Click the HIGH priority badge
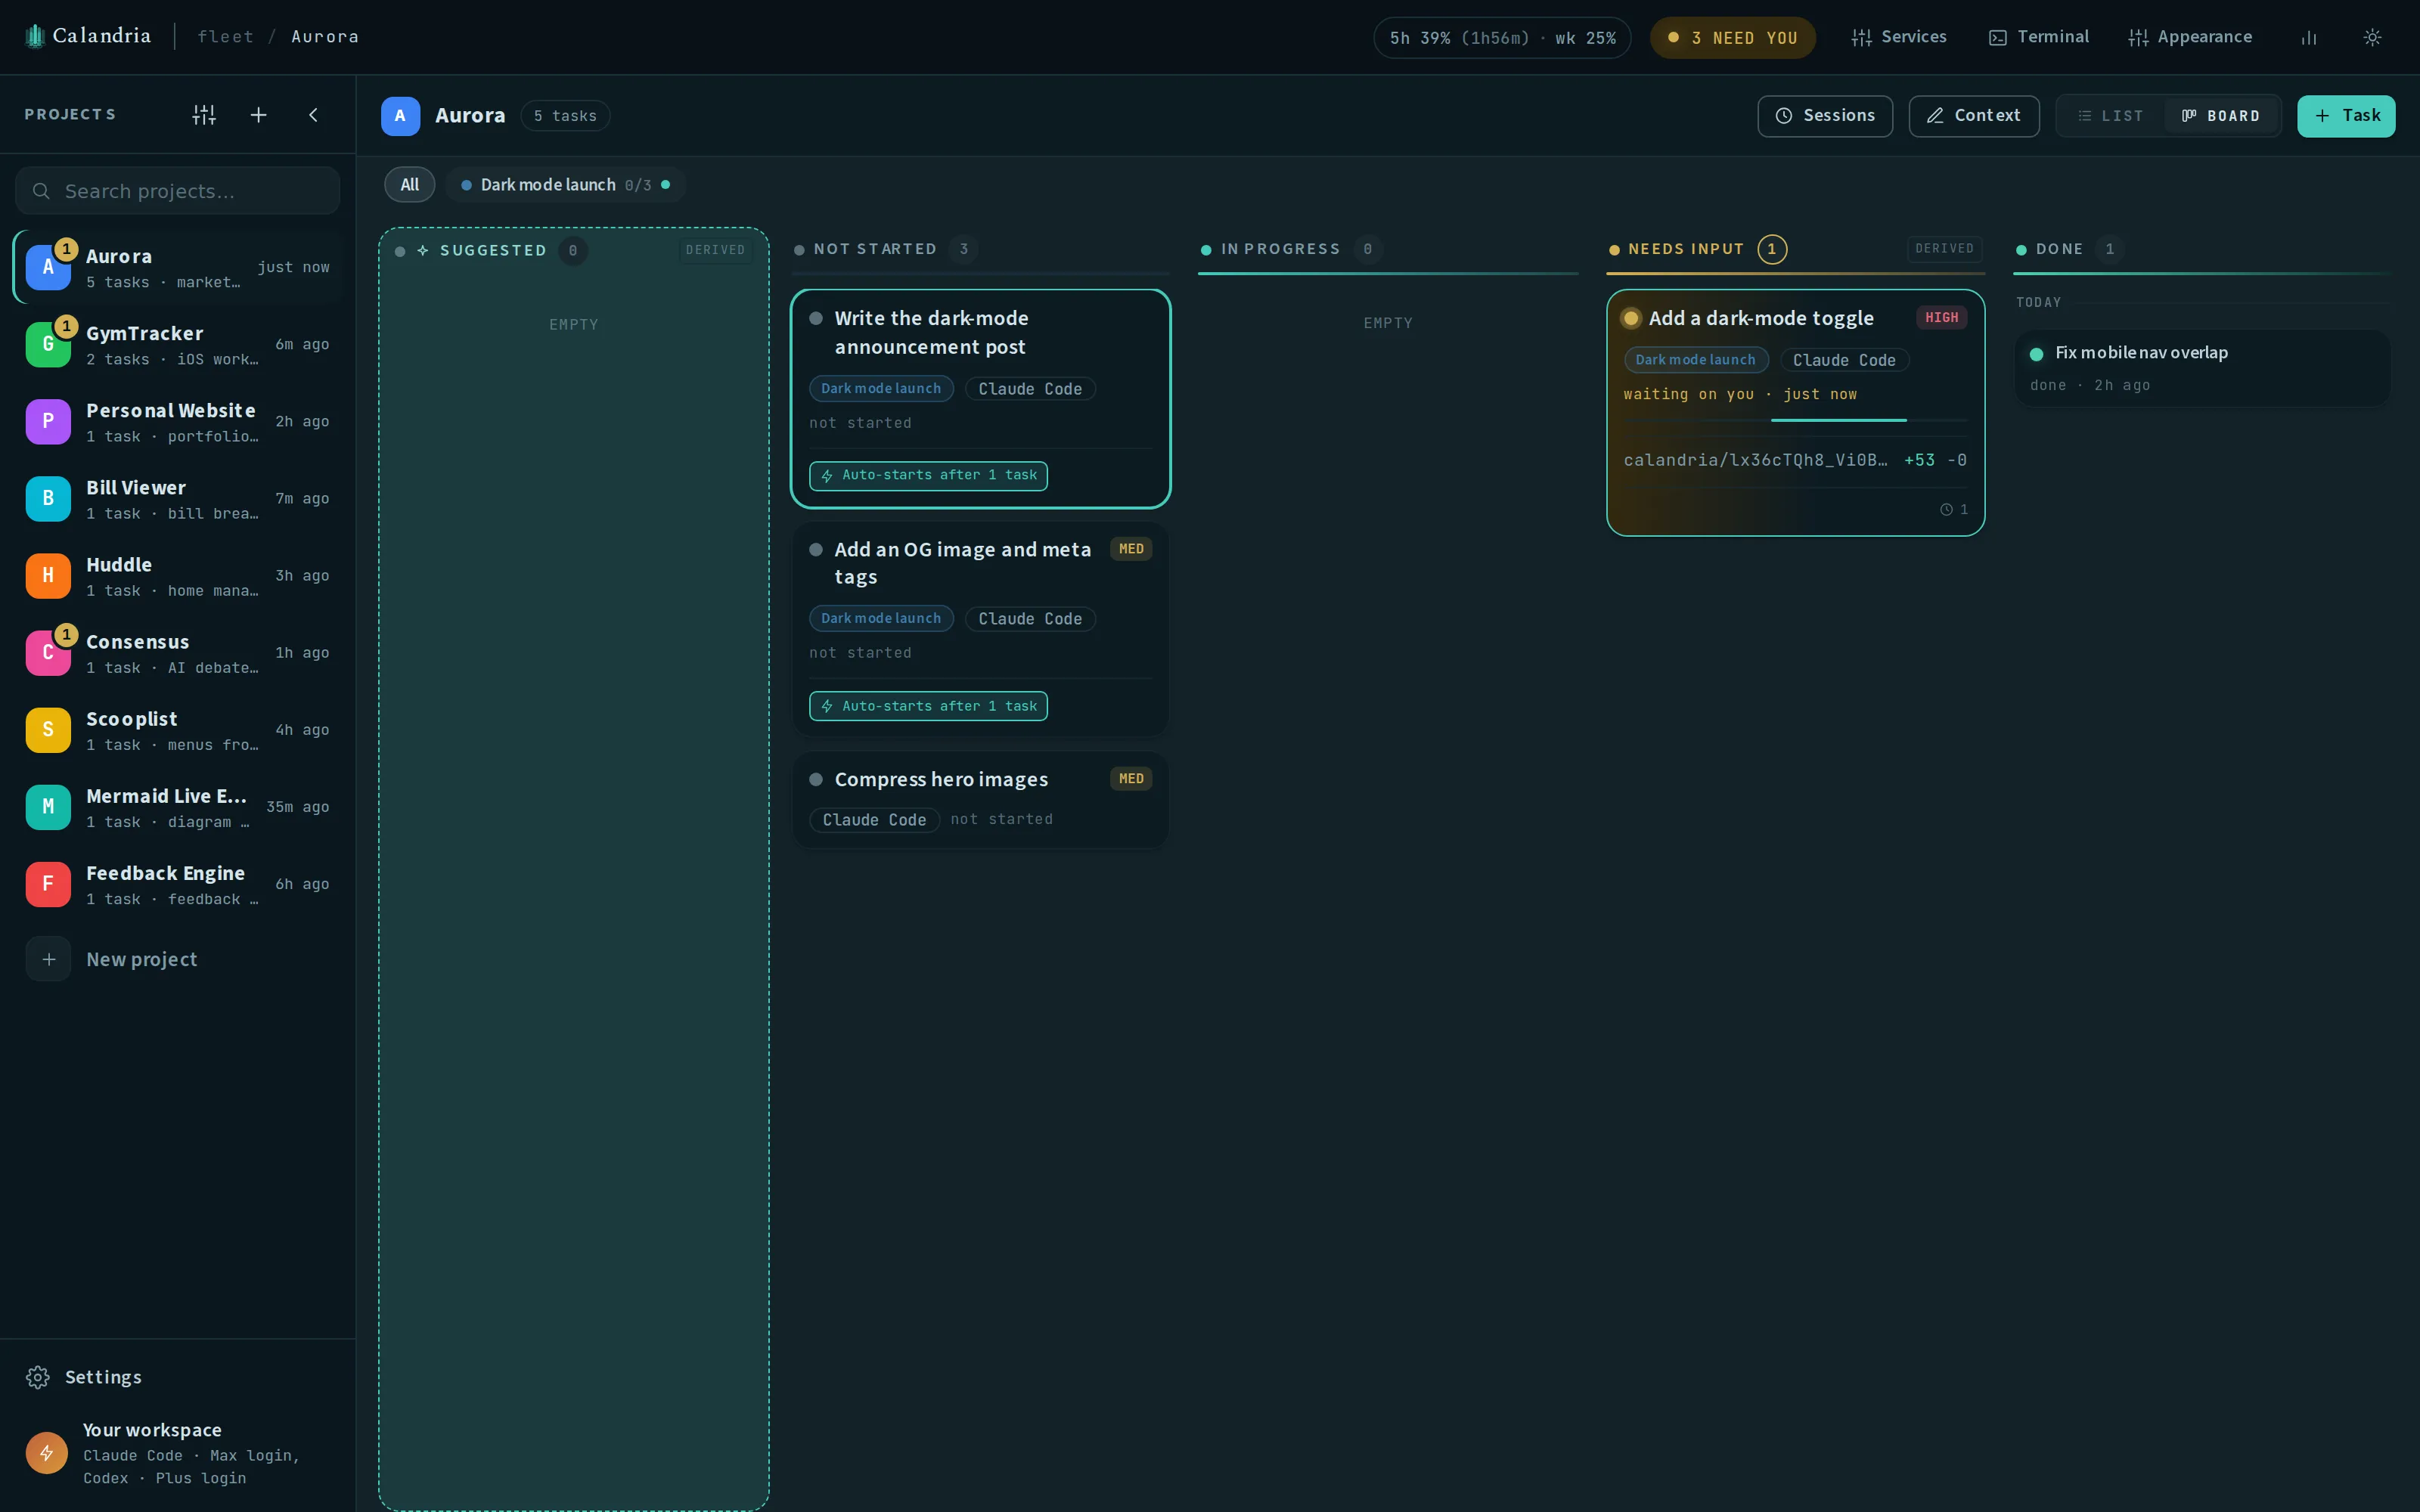Image resolution: width=2420 pixels, height=1512 pixels. pos(1942,318)
